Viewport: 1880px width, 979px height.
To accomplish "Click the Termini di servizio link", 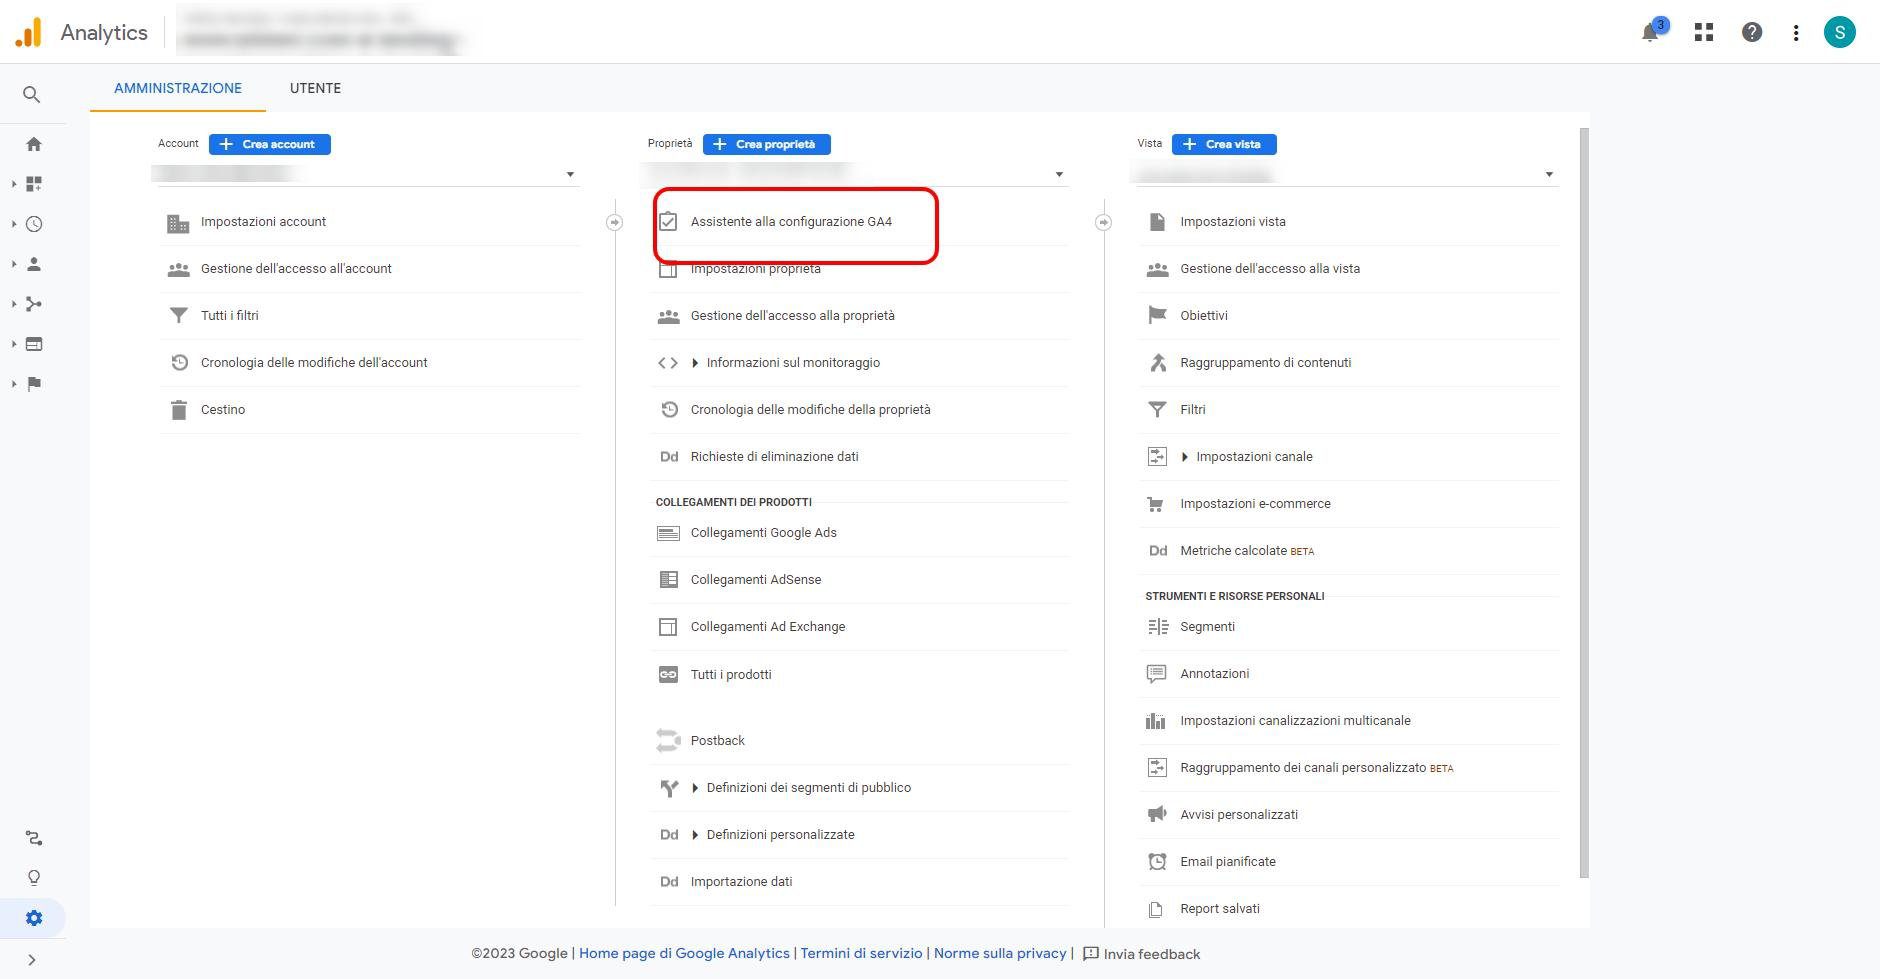I will 861,953.
